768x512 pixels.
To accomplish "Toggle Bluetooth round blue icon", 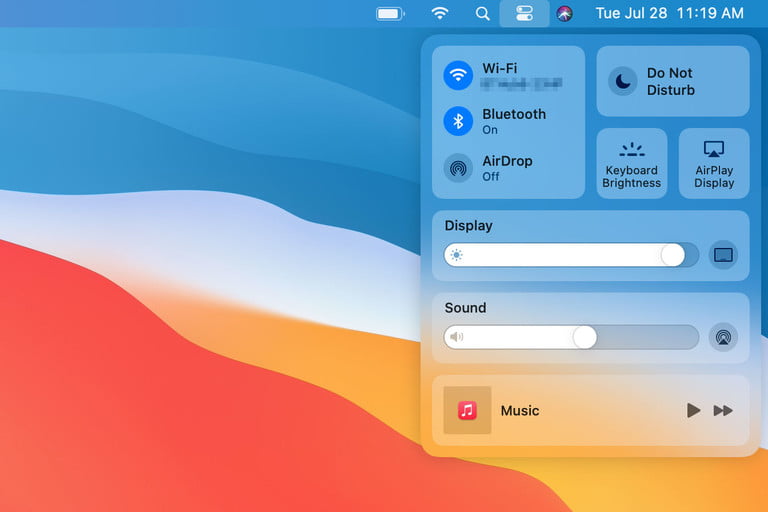I will pyautogui.click(x=458, y=121).
